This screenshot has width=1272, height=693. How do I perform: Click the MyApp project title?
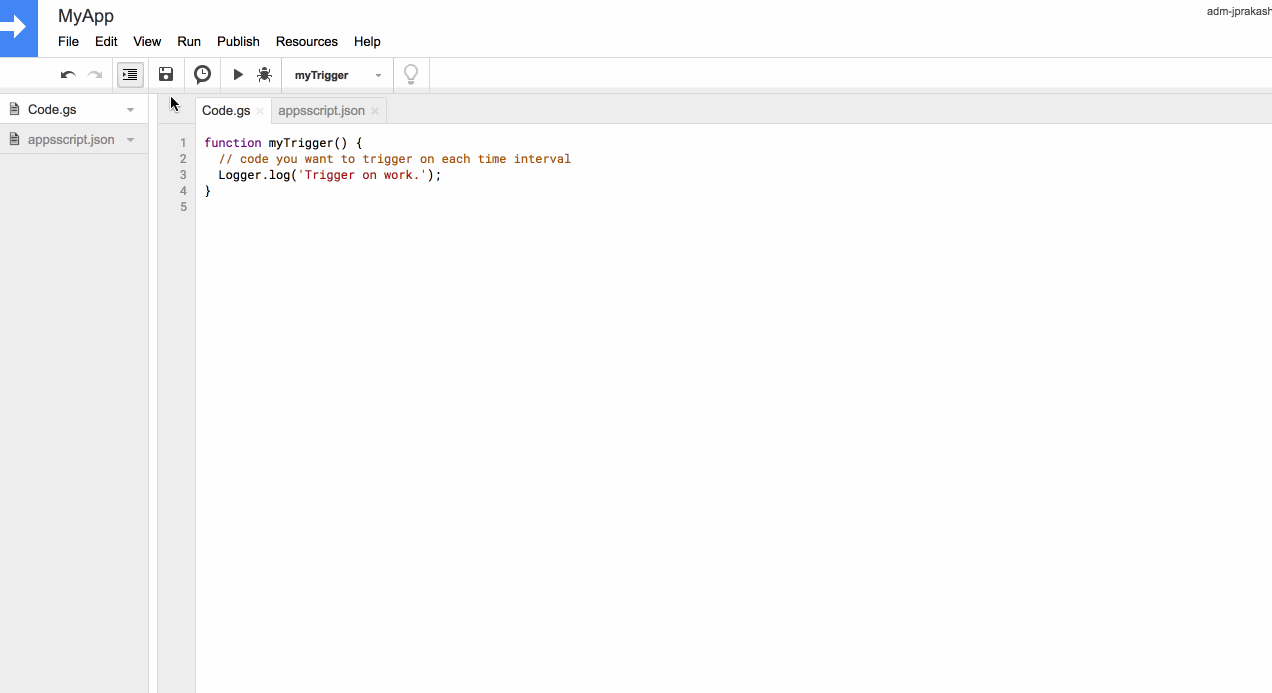88,16
